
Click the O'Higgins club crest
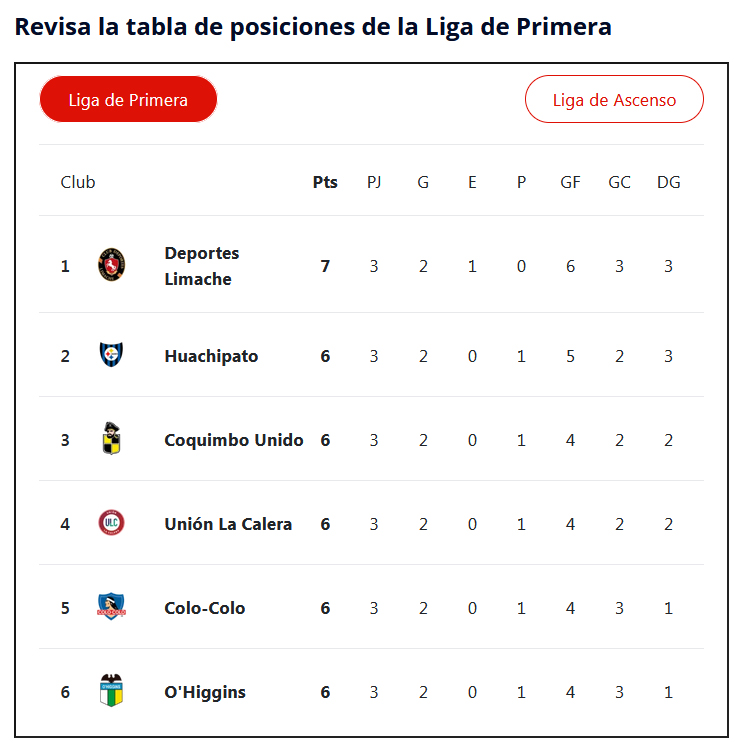click(112, 691)
